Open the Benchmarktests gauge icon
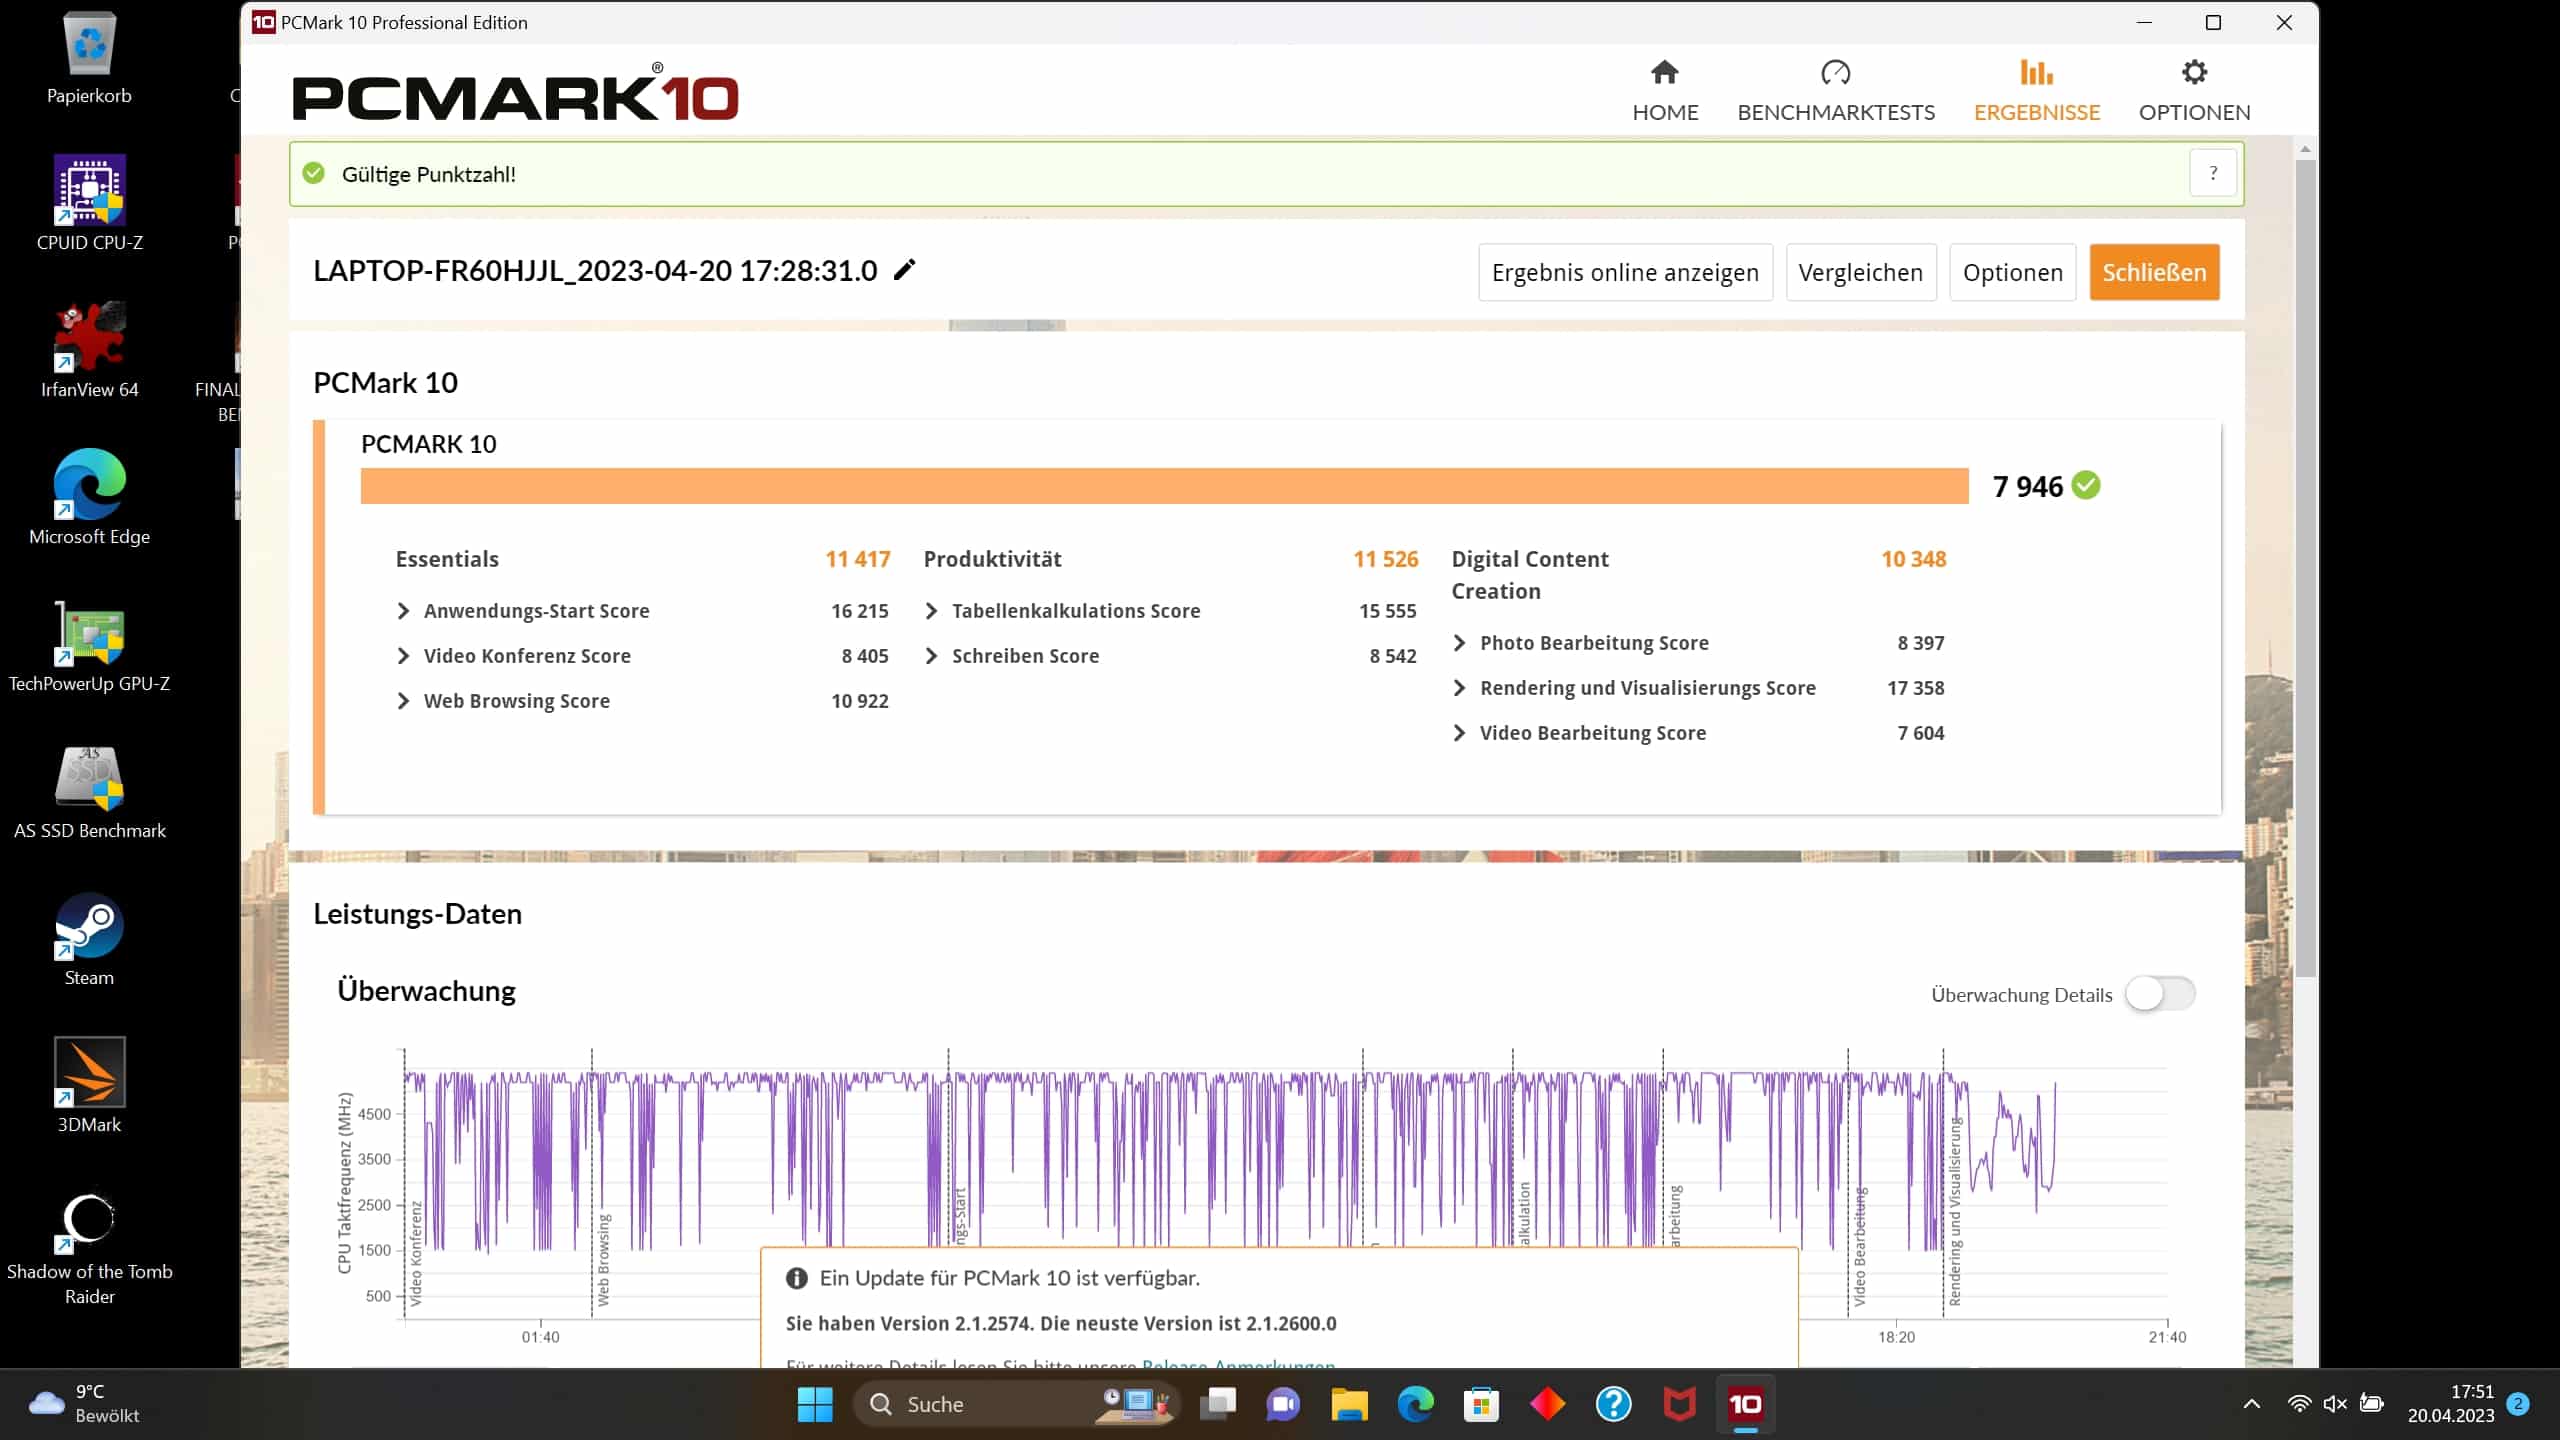 1835,73
